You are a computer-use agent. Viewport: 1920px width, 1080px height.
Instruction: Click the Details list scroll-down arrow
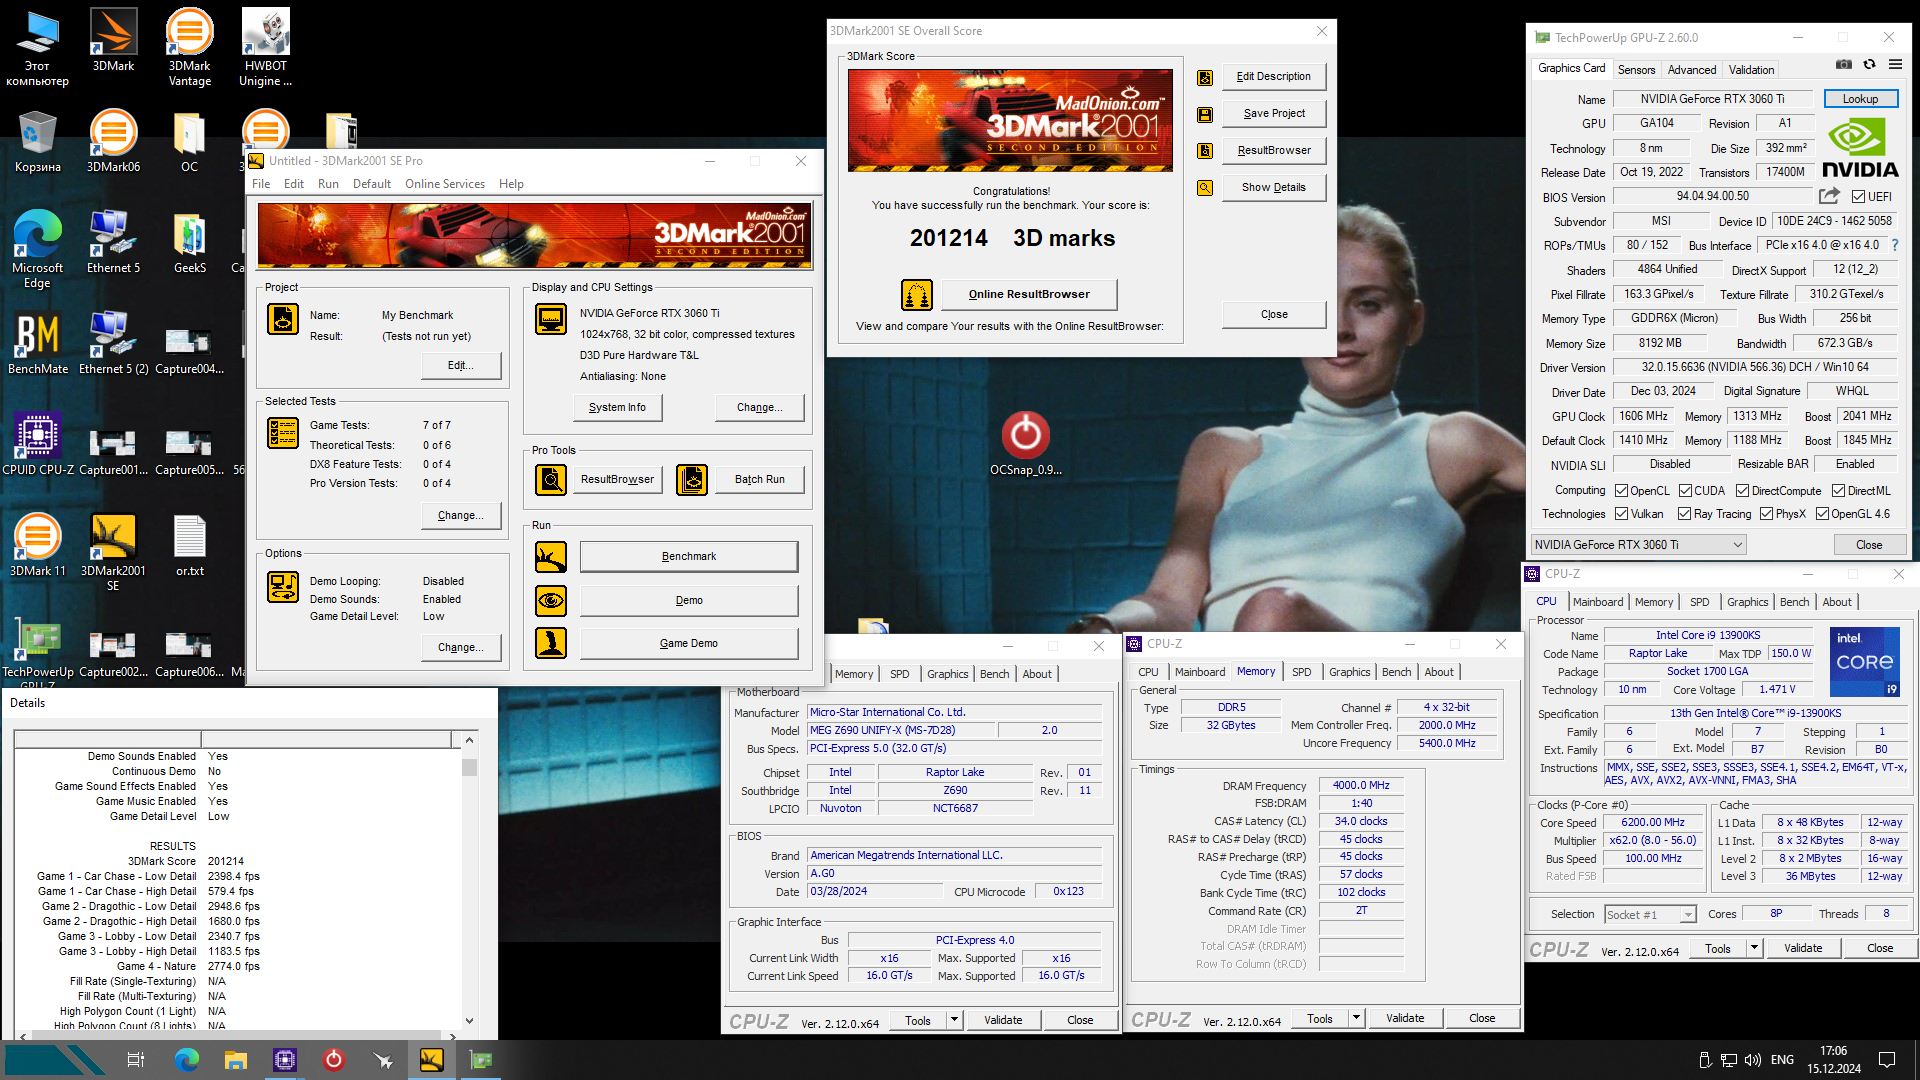click(469, 1021)
